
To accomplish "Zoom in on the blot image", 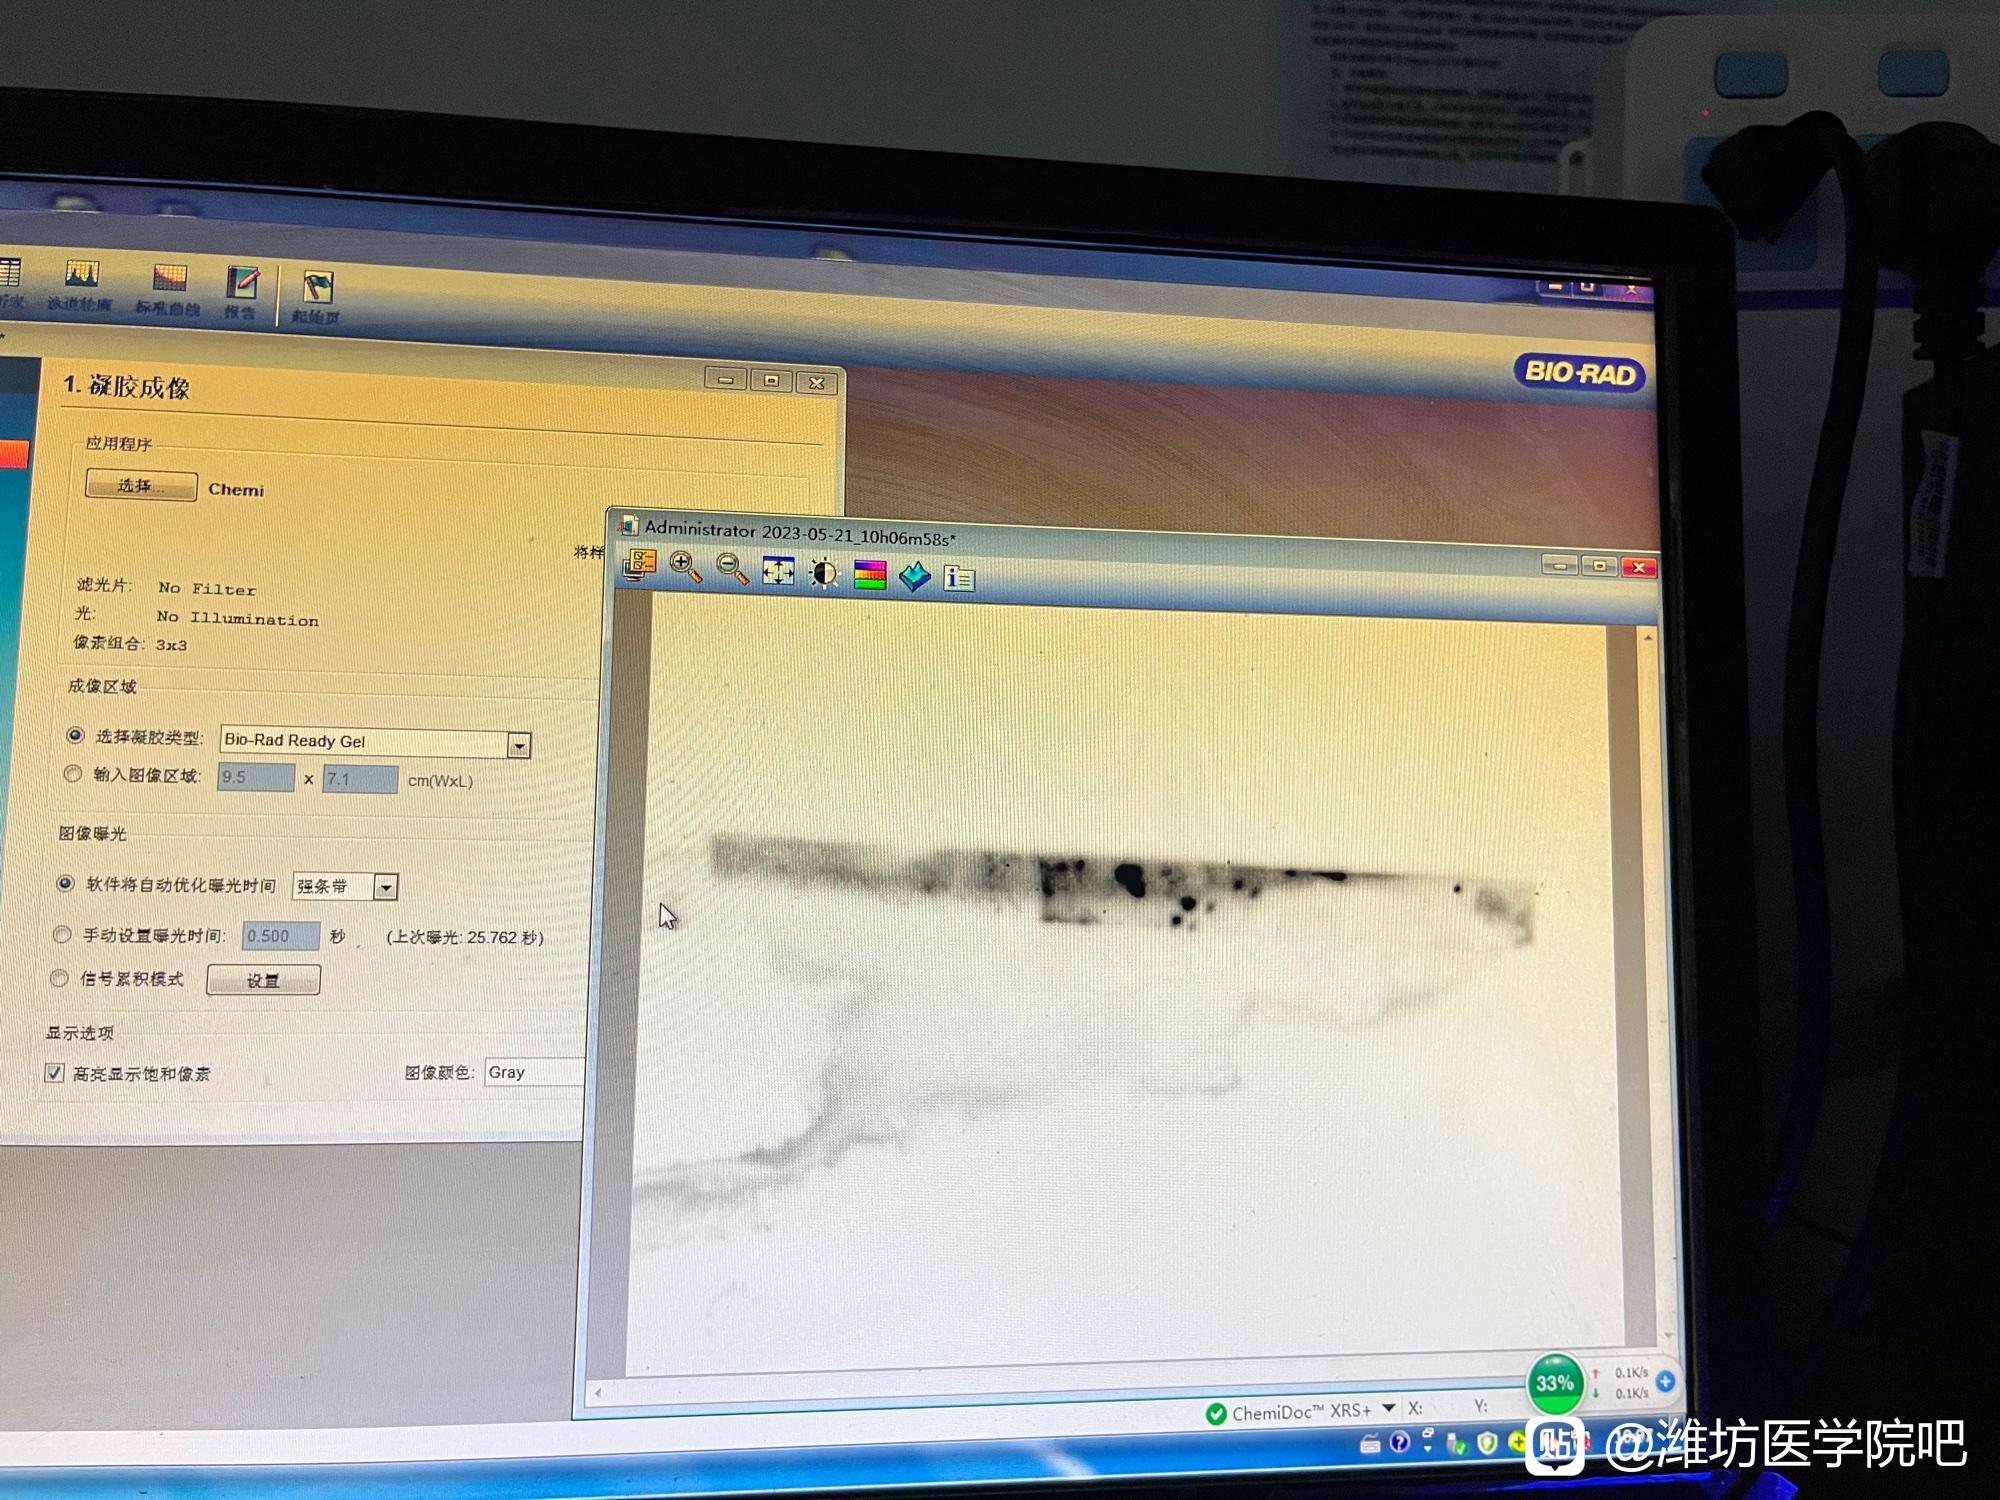I will click(685, 567).
